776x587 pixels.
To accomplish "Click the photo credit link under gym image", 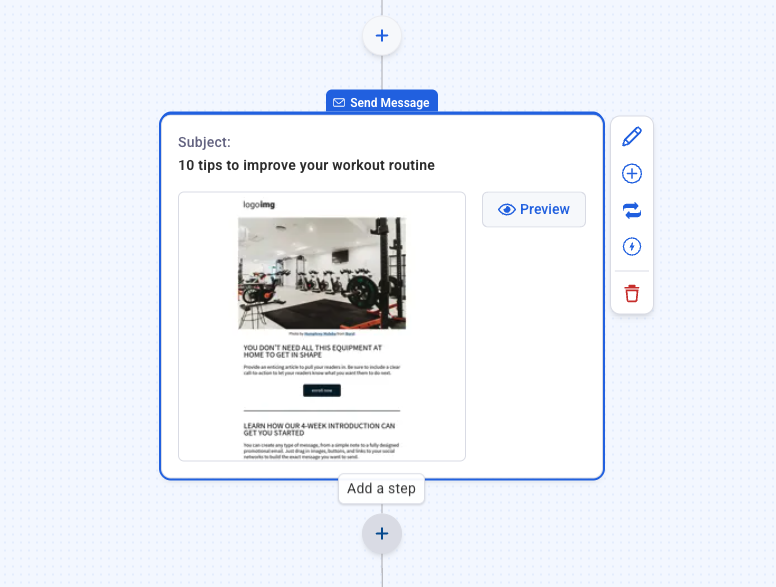I will (322, 334).
